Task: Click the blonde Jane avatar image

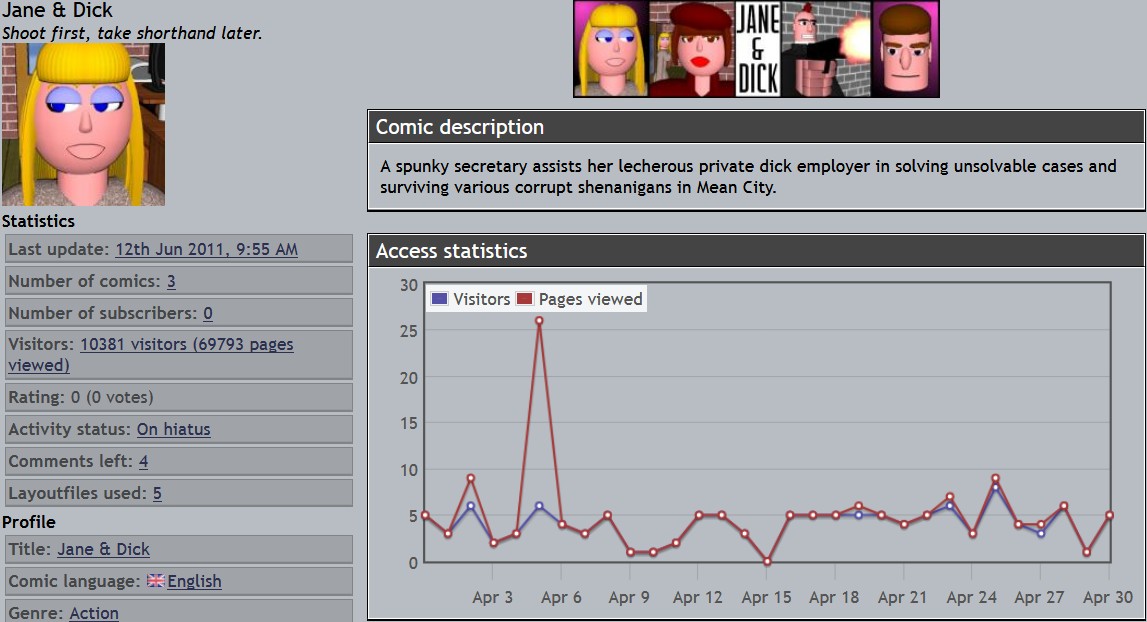Action: click(83, 124)
